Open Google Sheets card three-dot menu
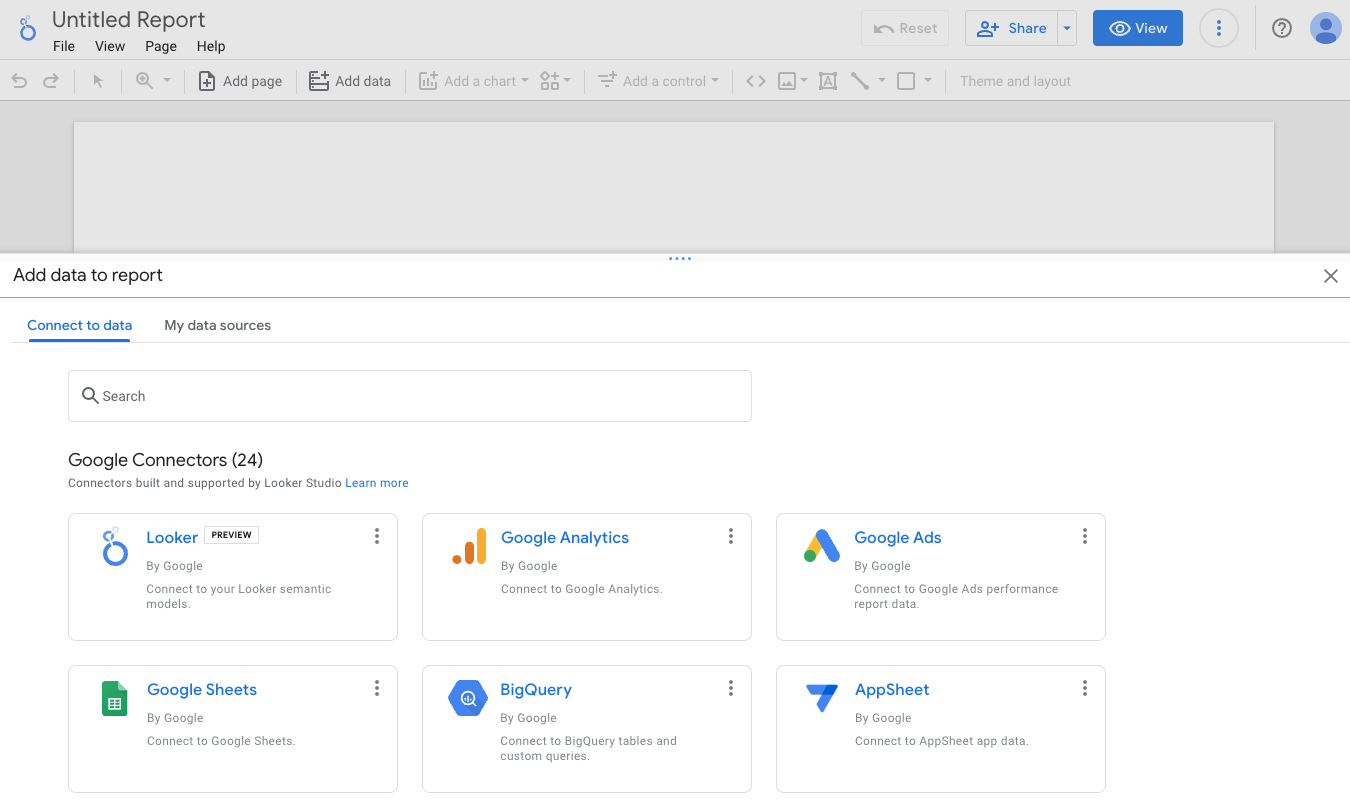Screen dimensions: 1350x803 tap(377, 688)
